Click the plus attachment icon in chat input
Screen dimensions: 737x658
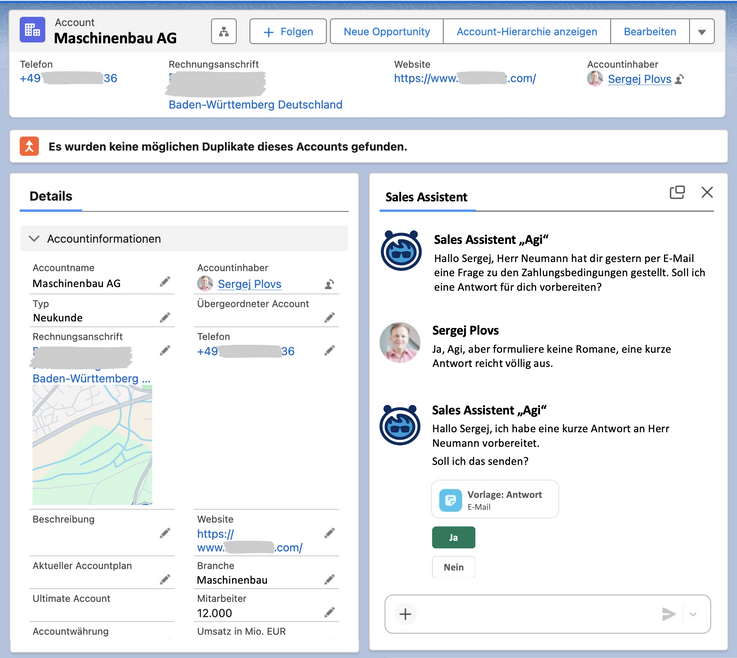point(405,614)
